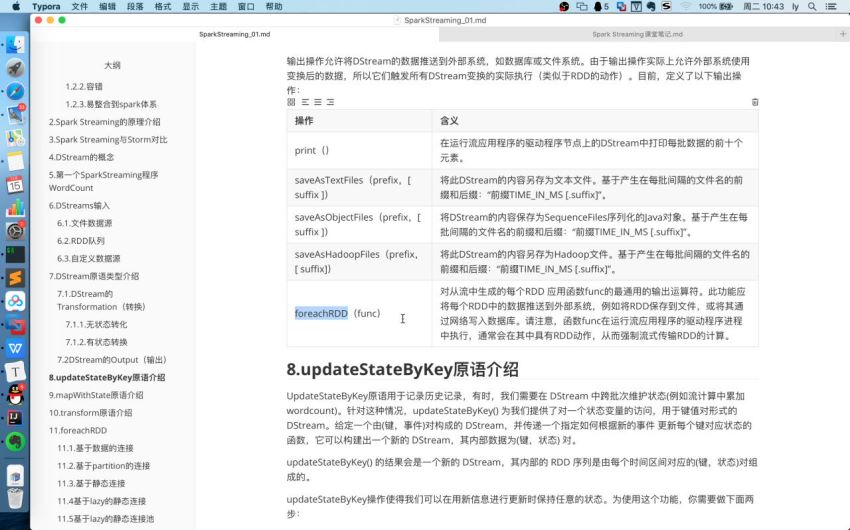Click the 8.updateStateByKey原语介绍 heading
This screenshot has height=530, width=850.
click(402, 370)
